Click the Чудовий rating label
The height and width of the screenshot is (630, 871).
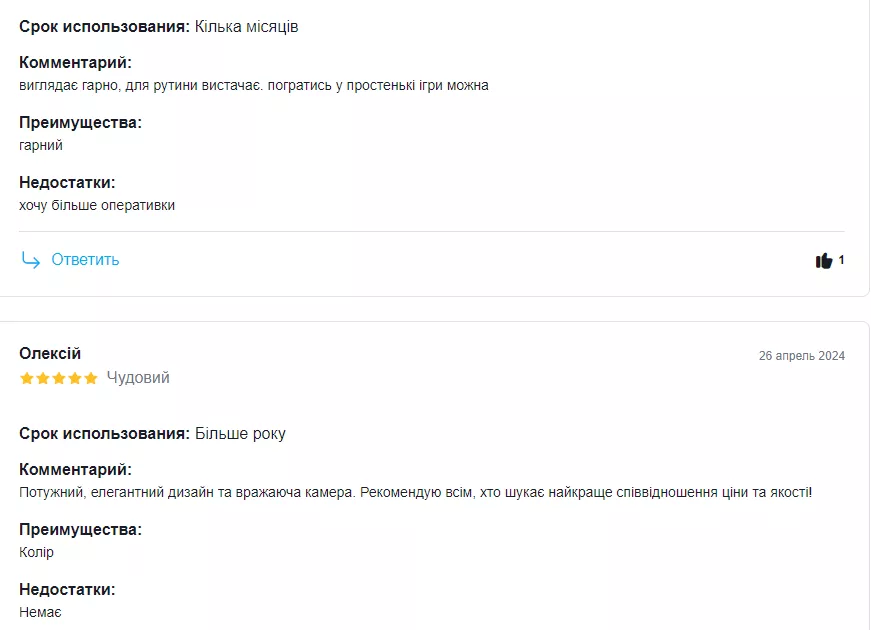coord(139,378)
